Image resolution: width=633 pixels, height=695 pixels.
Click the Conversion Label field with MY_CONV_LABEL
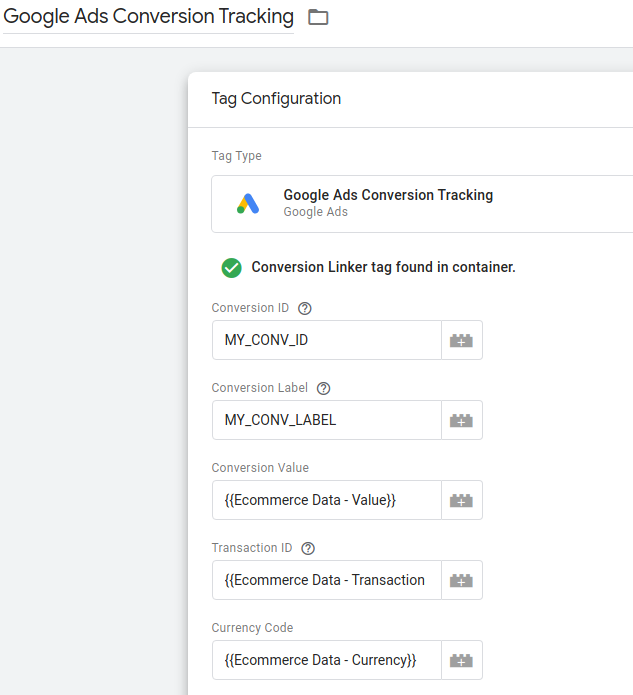(x=326, y=420)
